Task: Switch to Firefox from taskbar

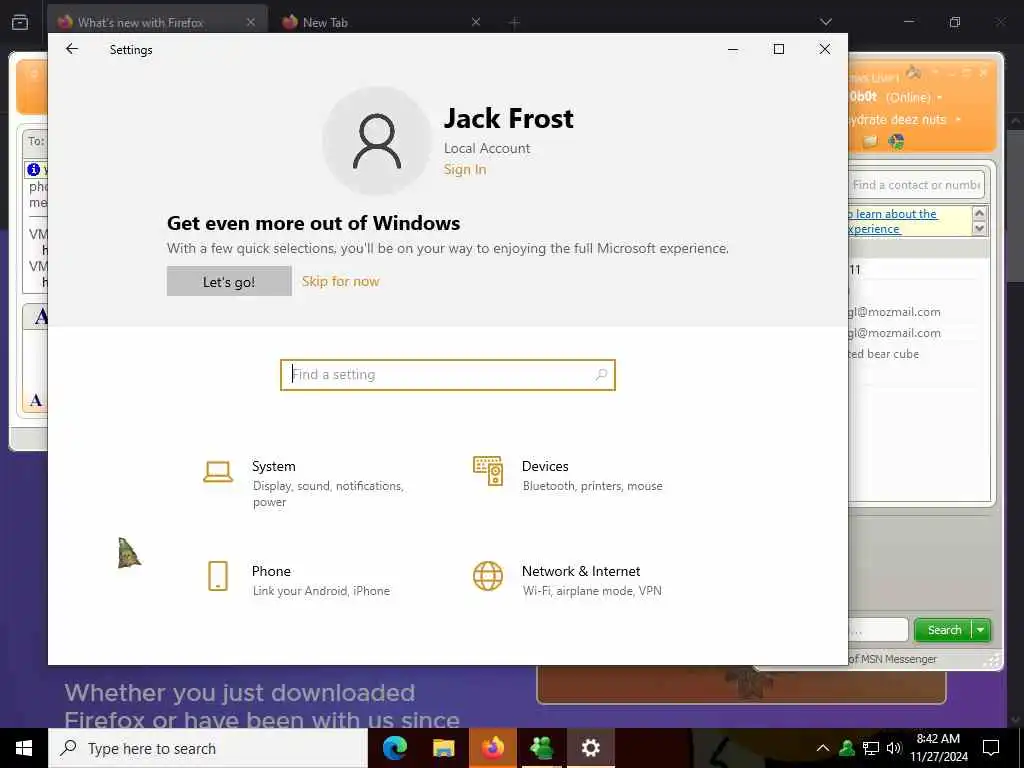Action: [x=493, y=748]
